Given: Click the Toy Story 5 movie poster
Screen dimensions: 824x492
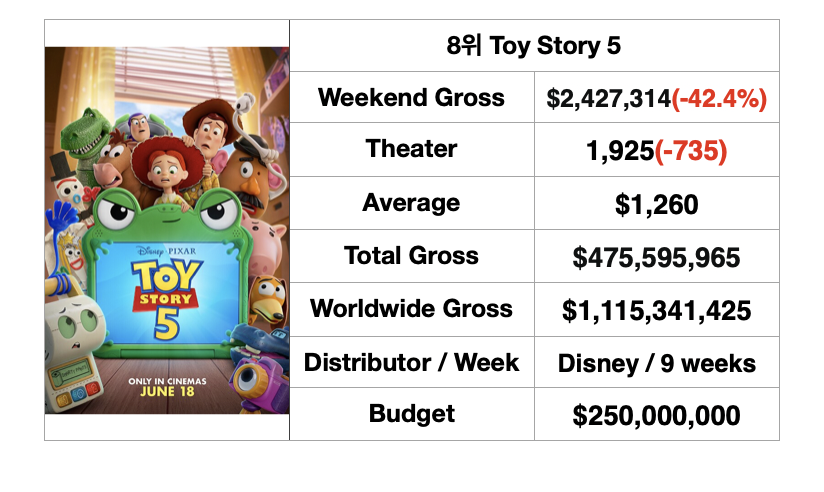Looking at the screenshot, I should (167, 230).
